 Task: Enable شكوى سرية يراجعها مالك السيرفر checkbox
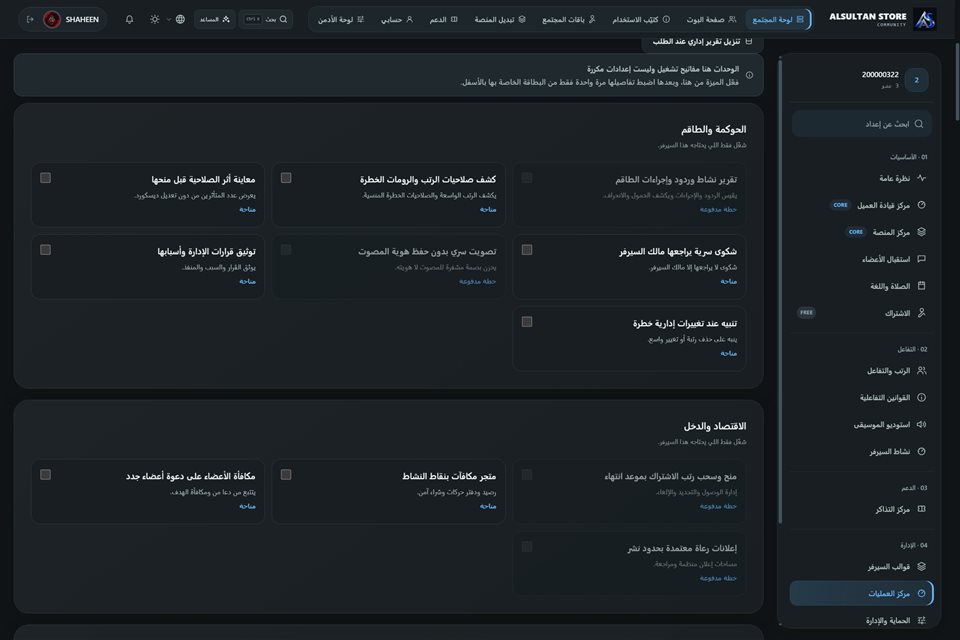[527, 249]
